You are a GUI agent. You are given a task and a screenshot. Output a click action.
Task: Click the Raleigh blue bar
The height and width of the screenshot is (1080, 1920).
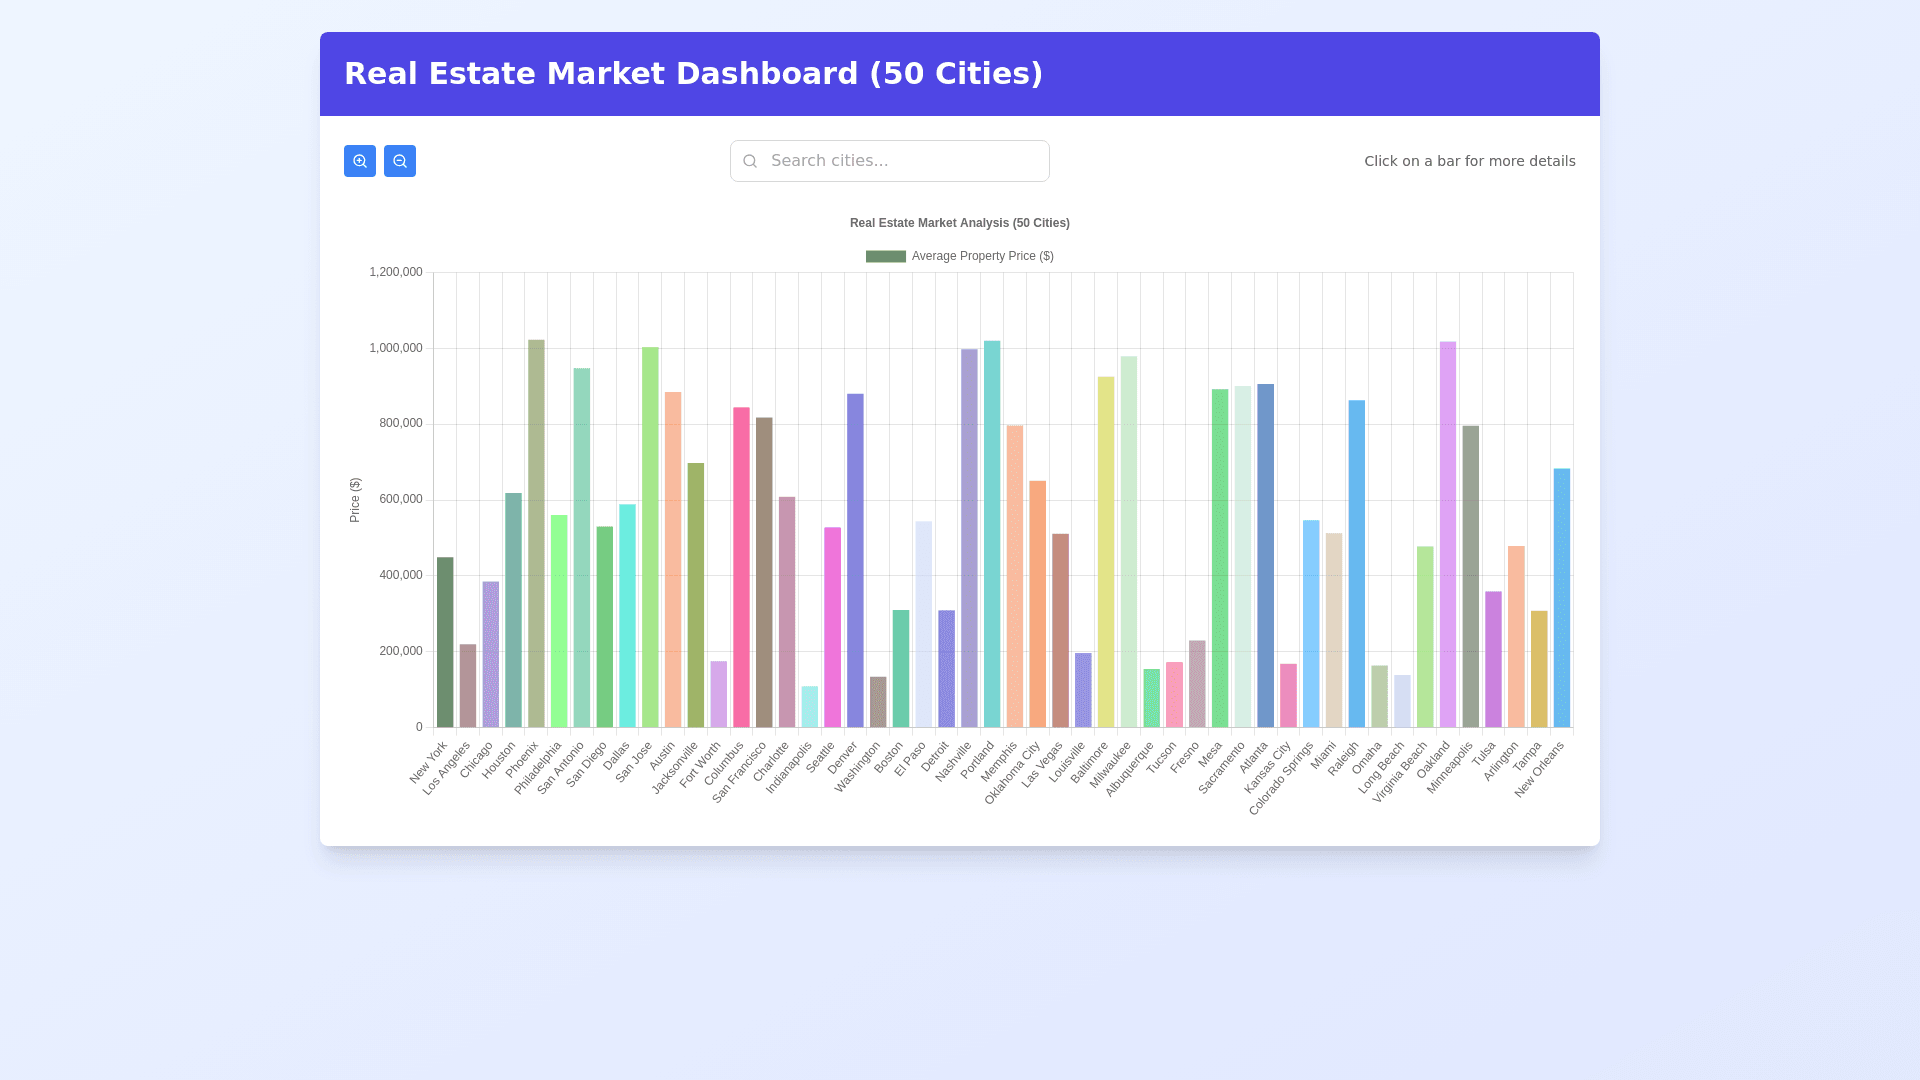point(1357,563)
